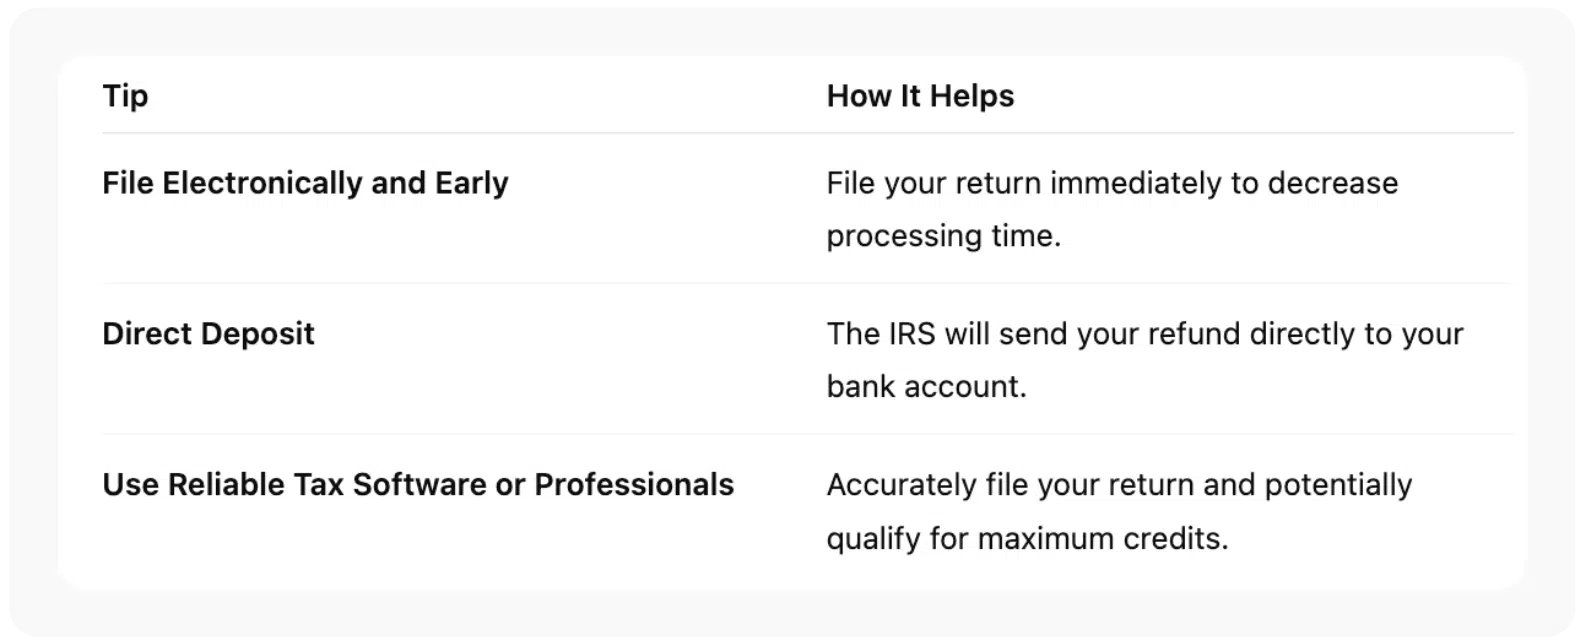Click the "bank account." text line

(x=926, y=387)
